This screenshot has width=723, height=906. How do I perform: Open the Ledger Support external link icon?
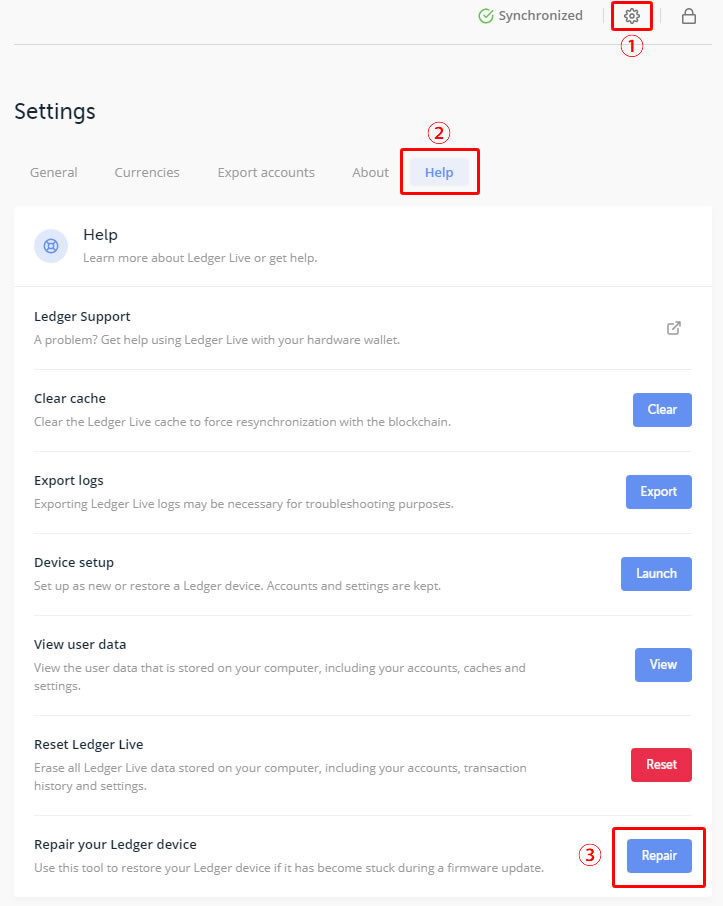673,328
